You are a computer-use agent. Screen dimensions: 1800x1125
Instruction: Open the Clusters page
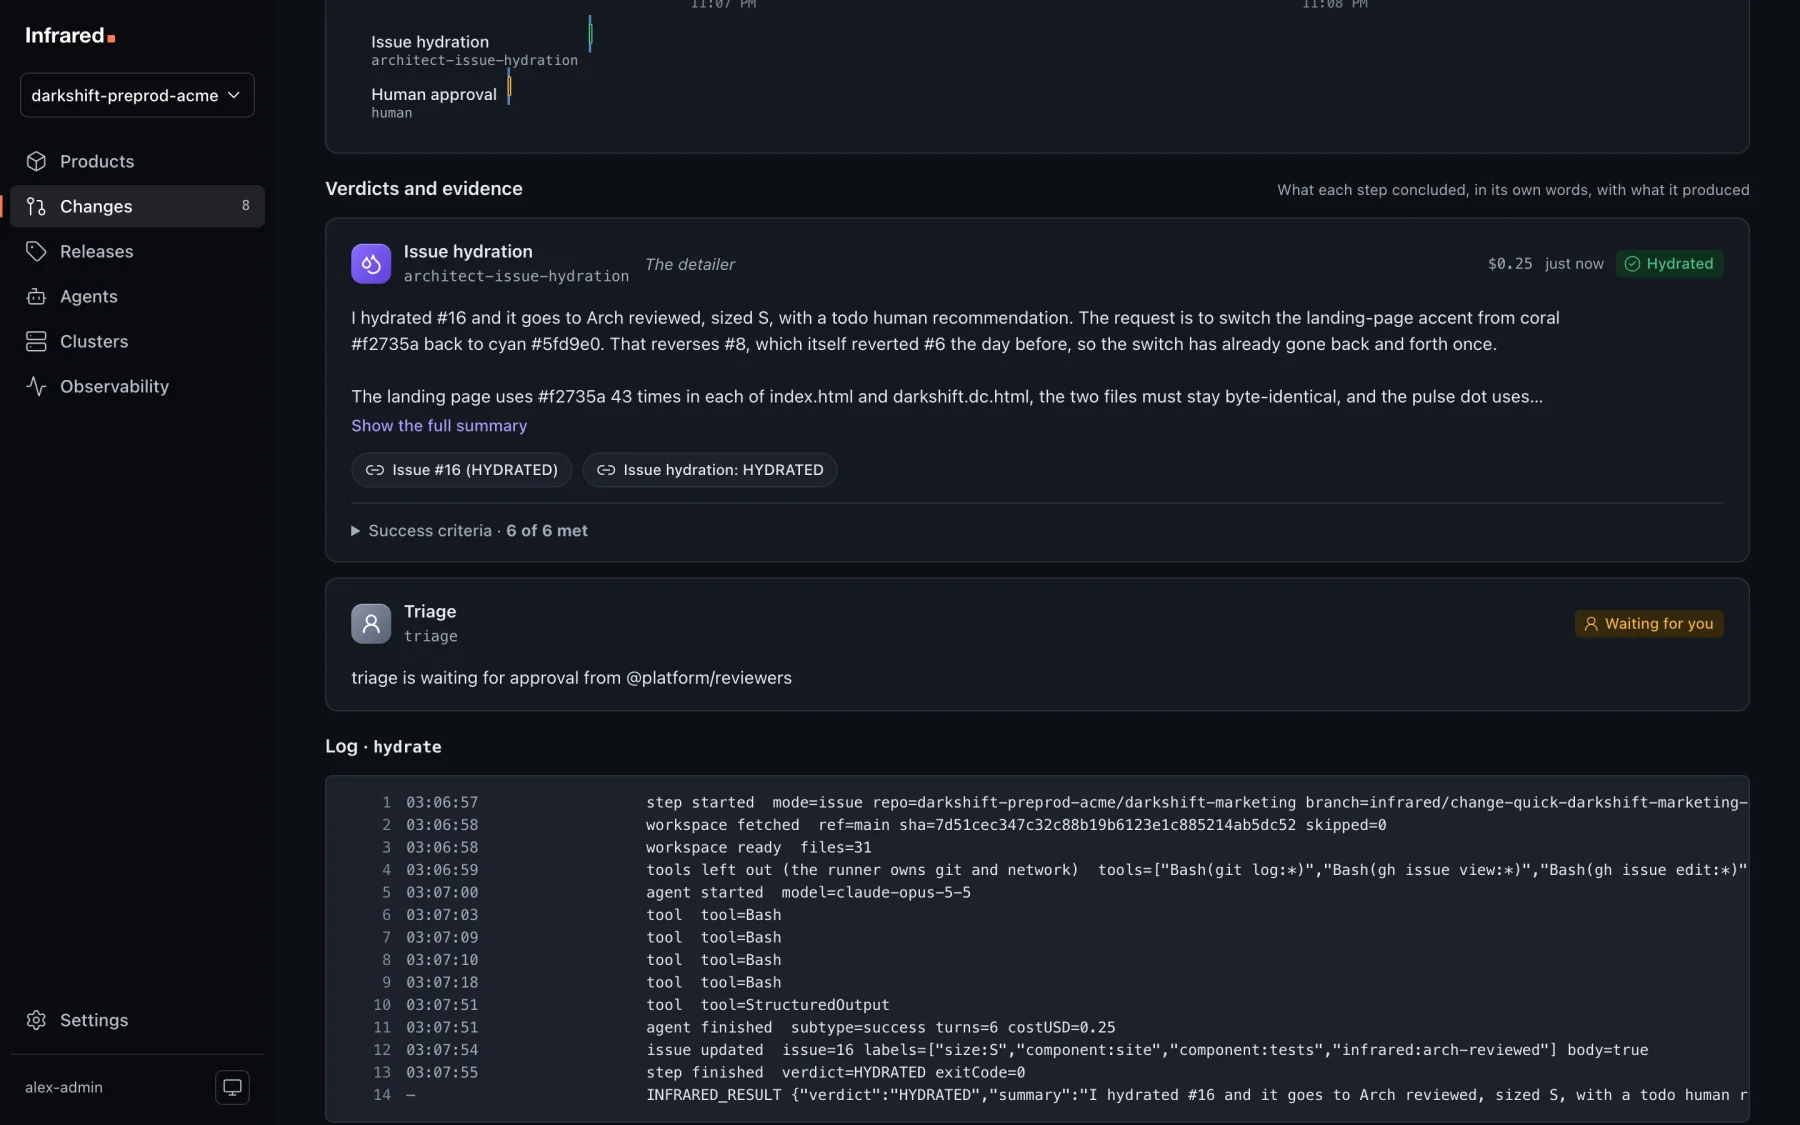137,341
